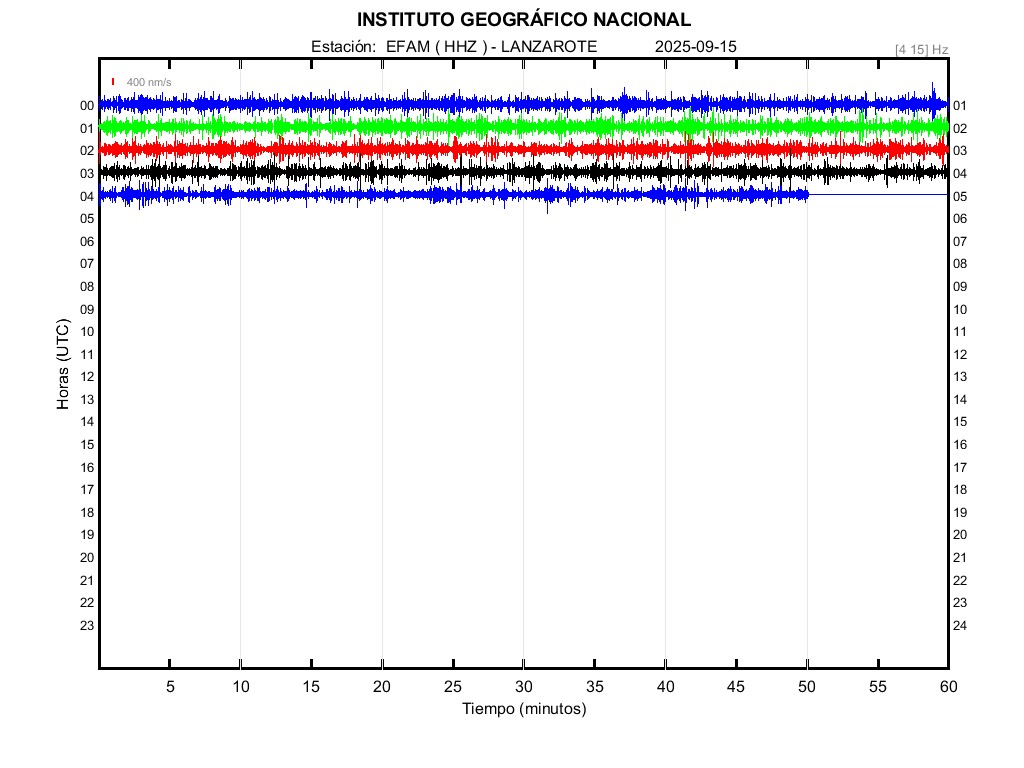Viewport: 1024px width, 768px height.
Task: Select the blue seismic trace at hour 00
Action: point(523,103)
